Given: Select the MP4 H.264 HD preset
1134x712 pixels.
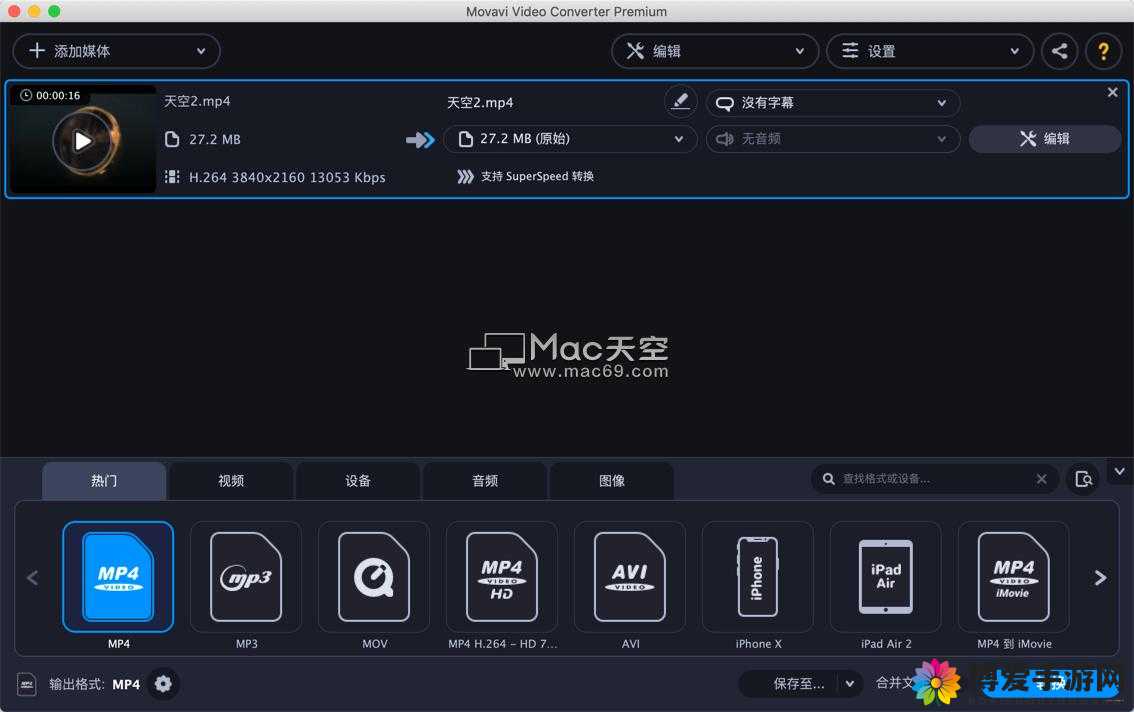Looking at the screenshot, I should (502, 577).
